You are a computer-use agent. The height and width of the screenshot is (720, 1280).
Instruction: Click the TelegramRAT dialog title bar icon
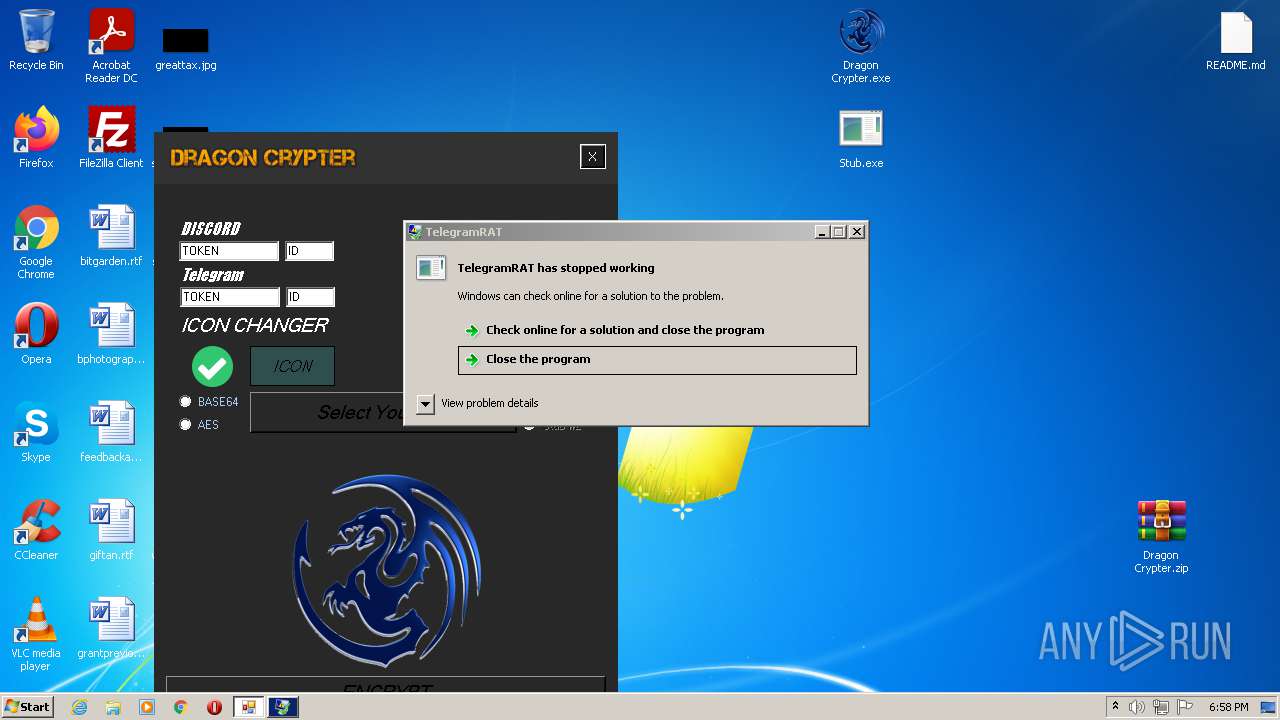(x=415, y=231)
